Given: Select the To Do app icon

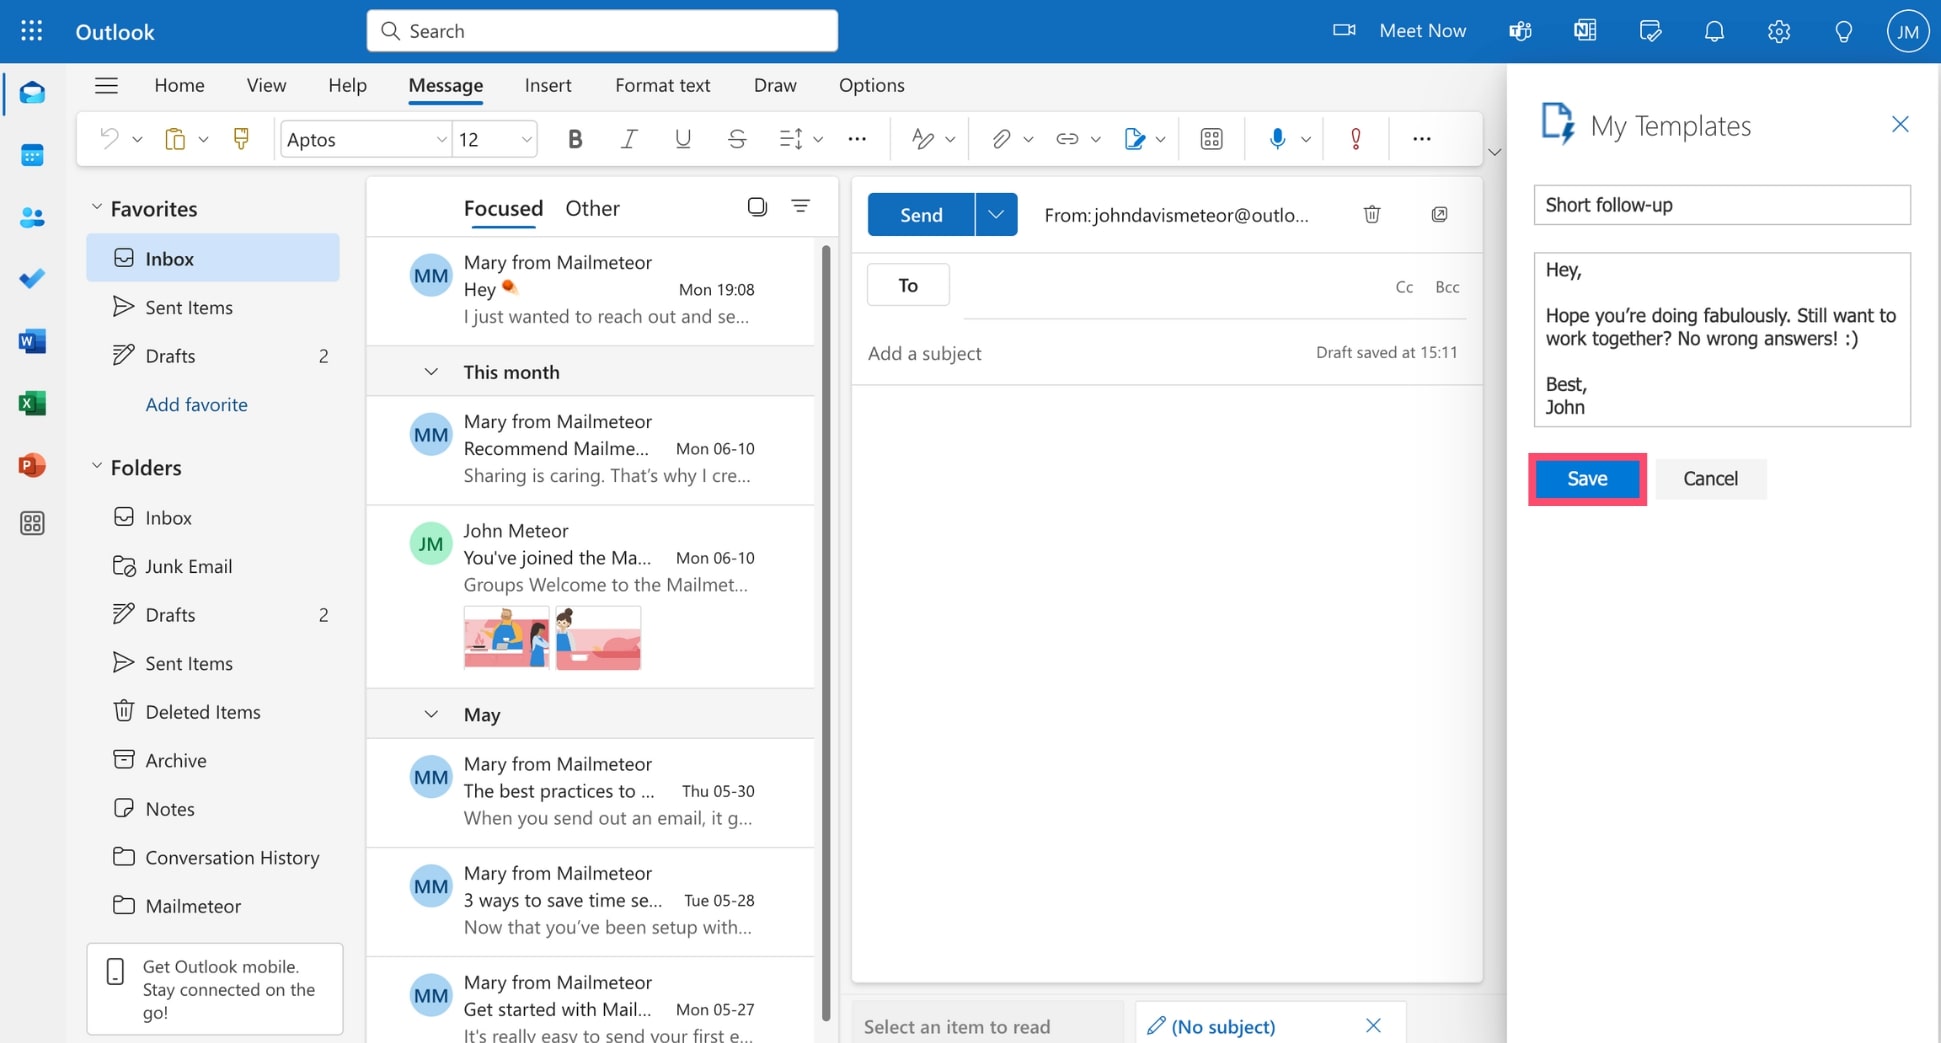Looking at the screenshot, I should (x=32, y=279).
